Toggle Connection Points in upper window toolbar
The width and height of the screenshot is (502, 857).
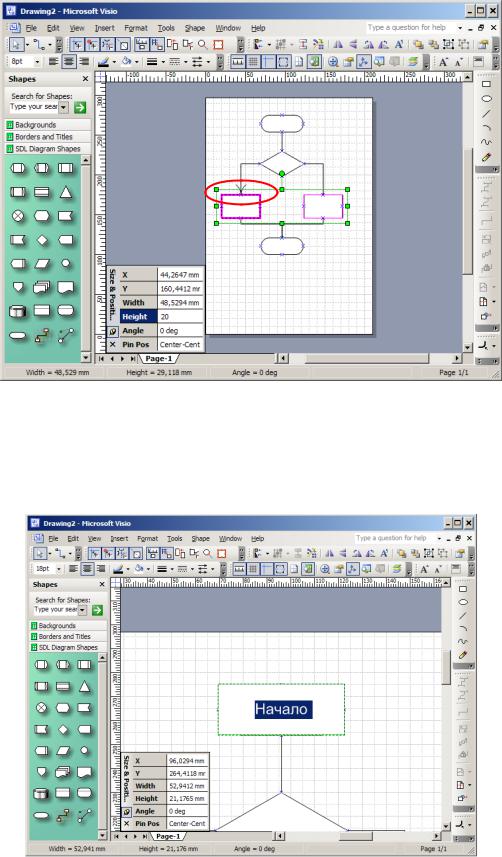coord(283,62)
